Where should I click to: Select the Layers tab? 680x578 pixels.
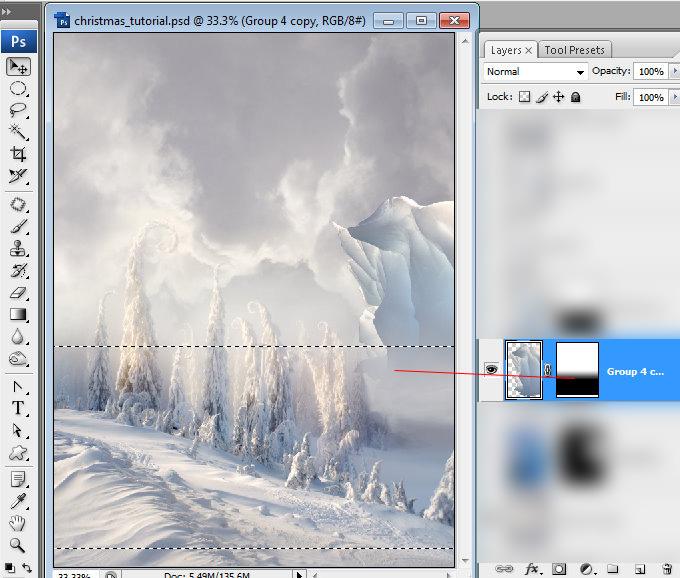[x=506, y=50]
